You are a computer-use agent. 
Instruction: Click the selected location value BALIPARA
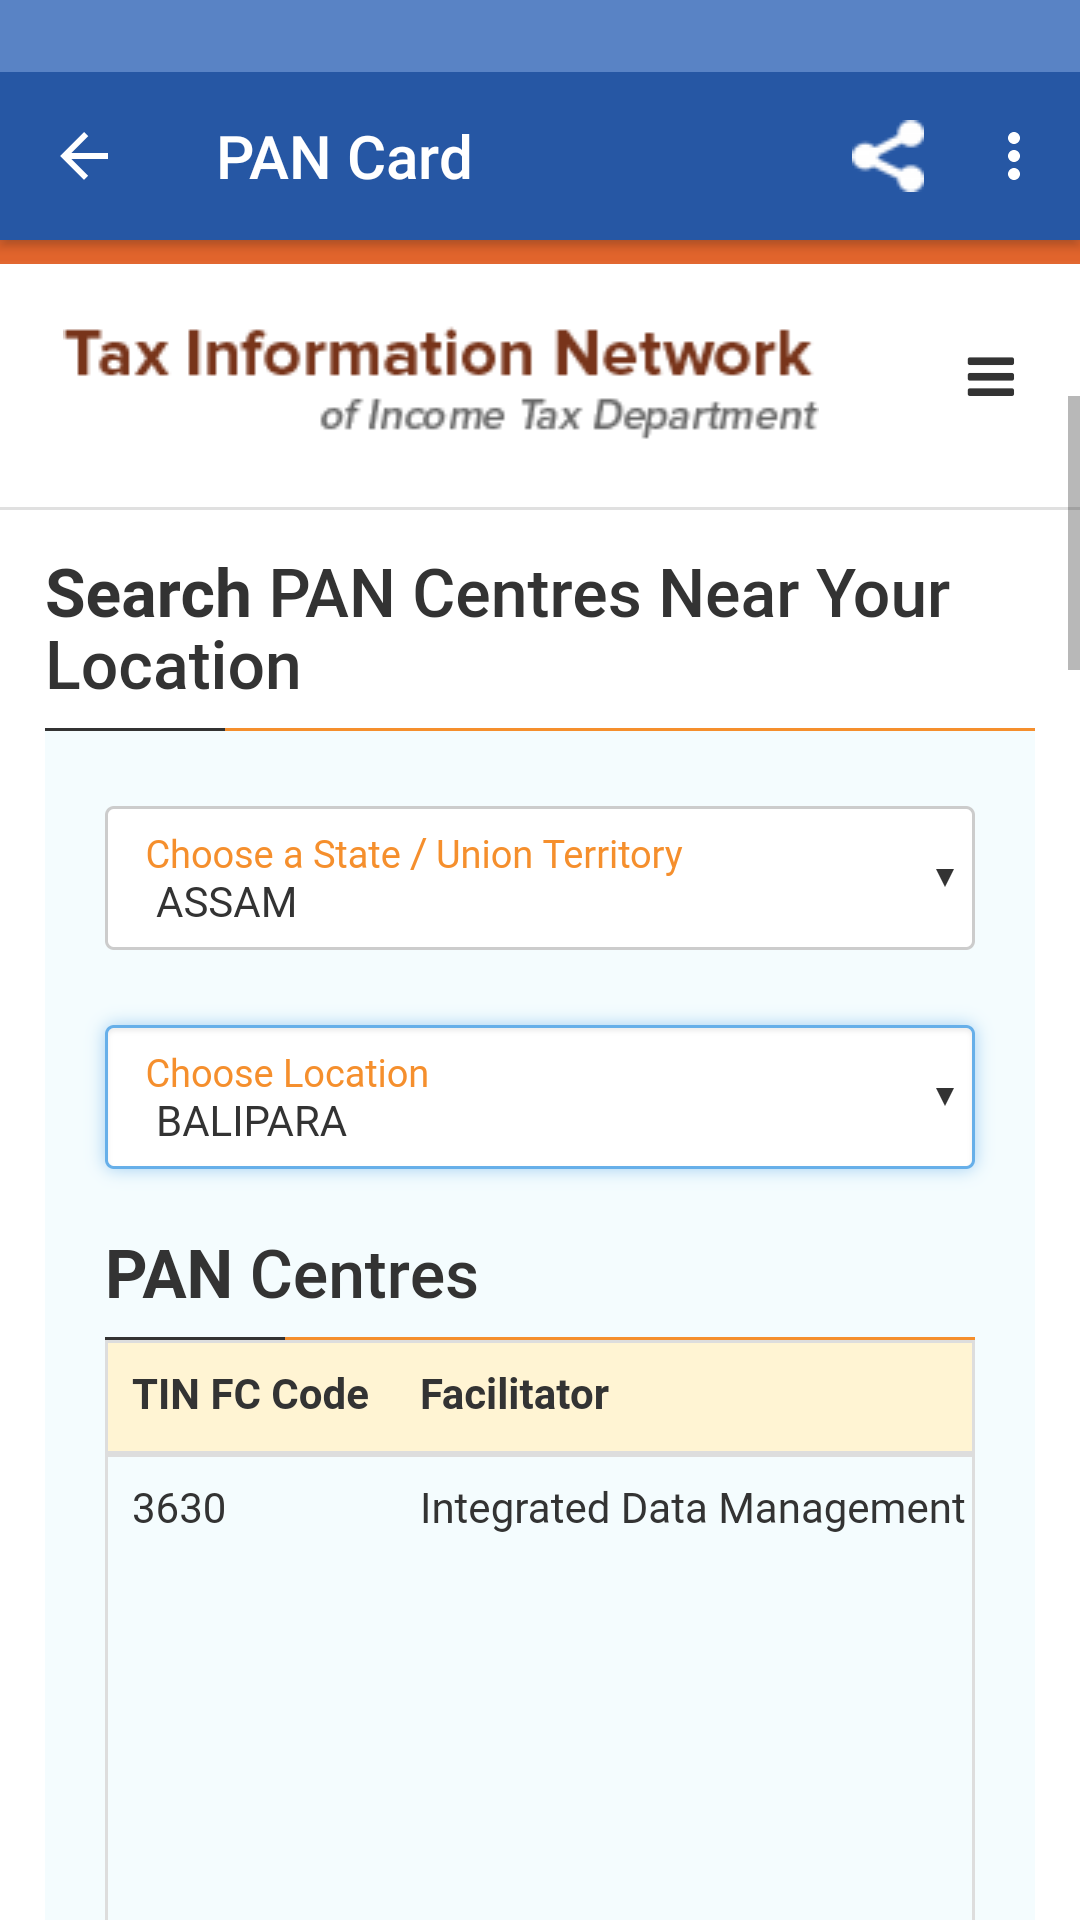coord(252,1122)
